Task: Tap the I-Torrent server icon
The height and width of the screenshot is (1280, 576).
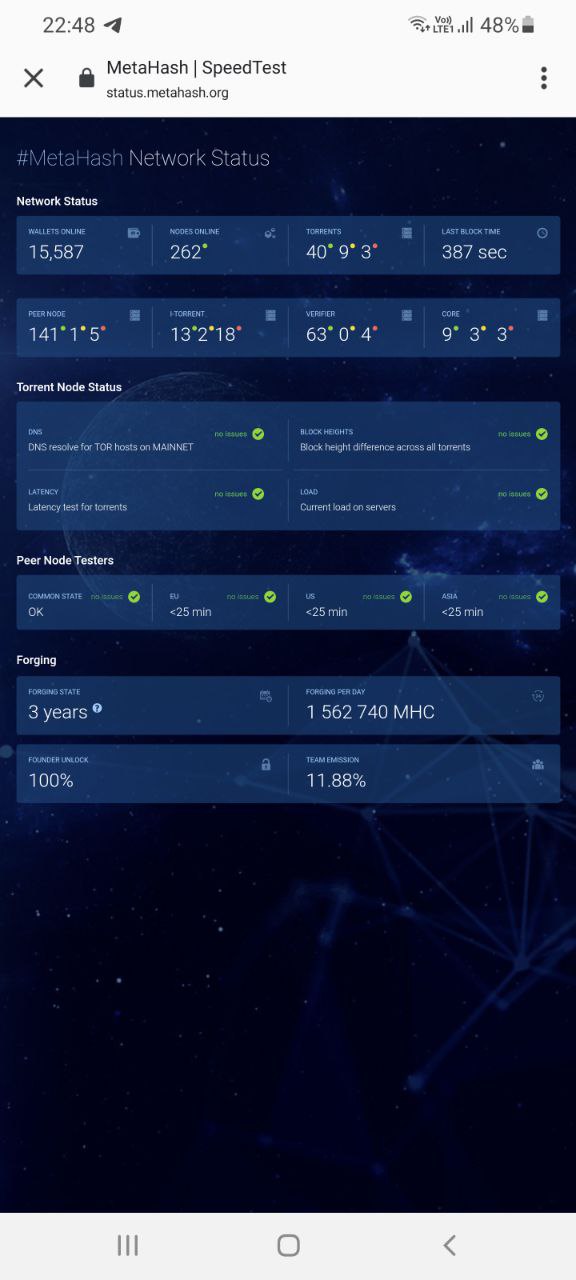Action: (271, 315)
